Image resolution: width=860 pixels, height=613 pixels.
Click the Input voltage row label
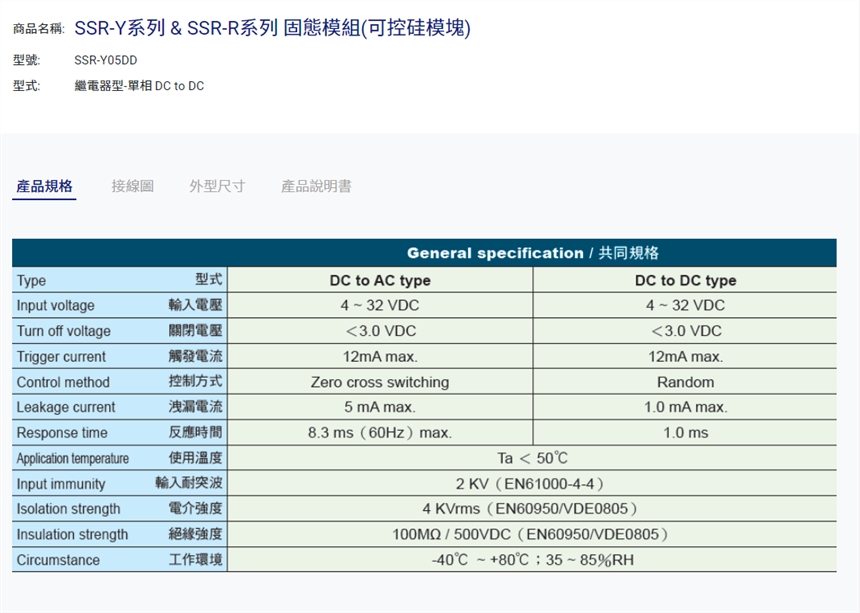(55, 305)
